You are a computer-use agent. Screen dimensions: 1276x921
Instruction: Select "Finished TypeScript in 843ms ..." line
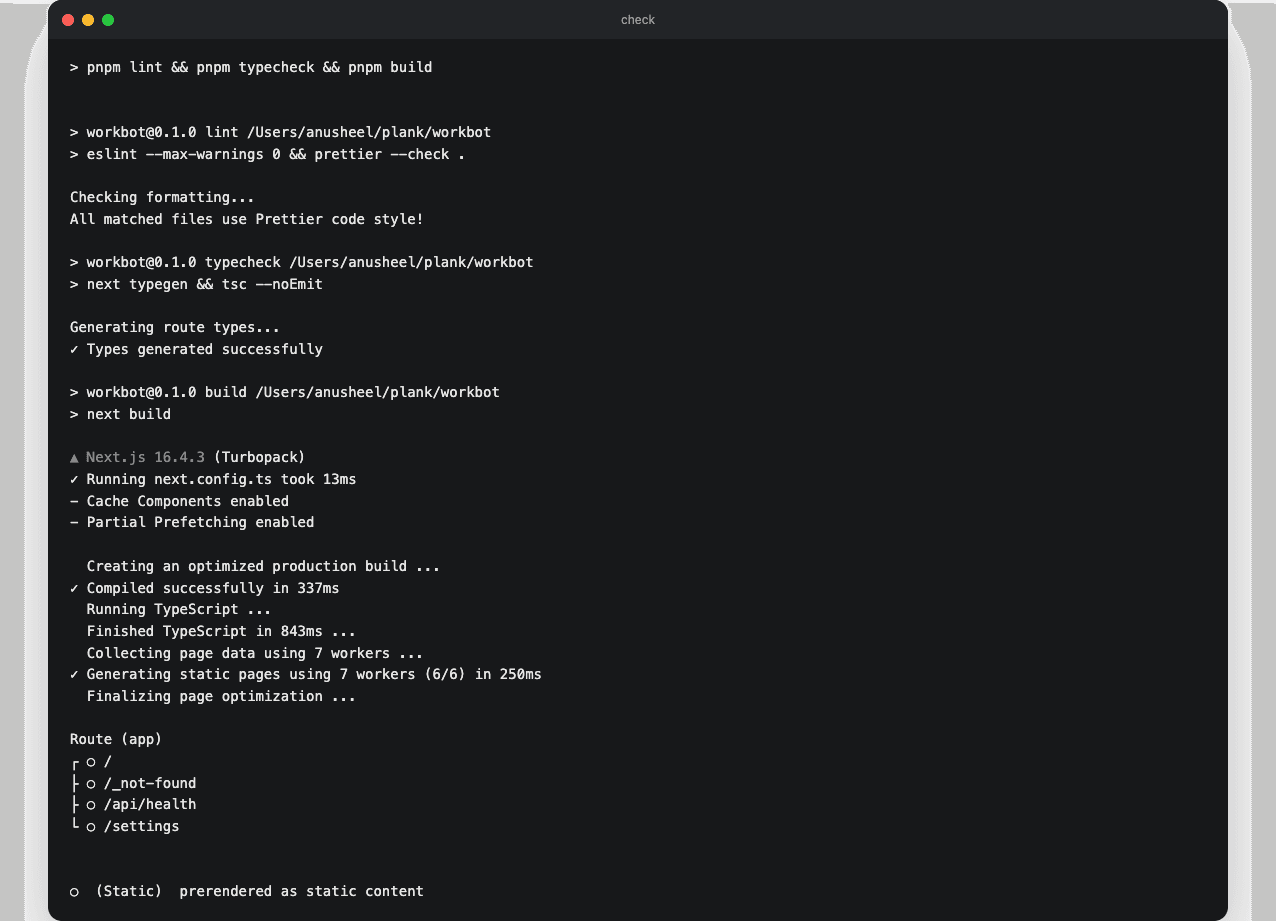(x=221, y=631)
